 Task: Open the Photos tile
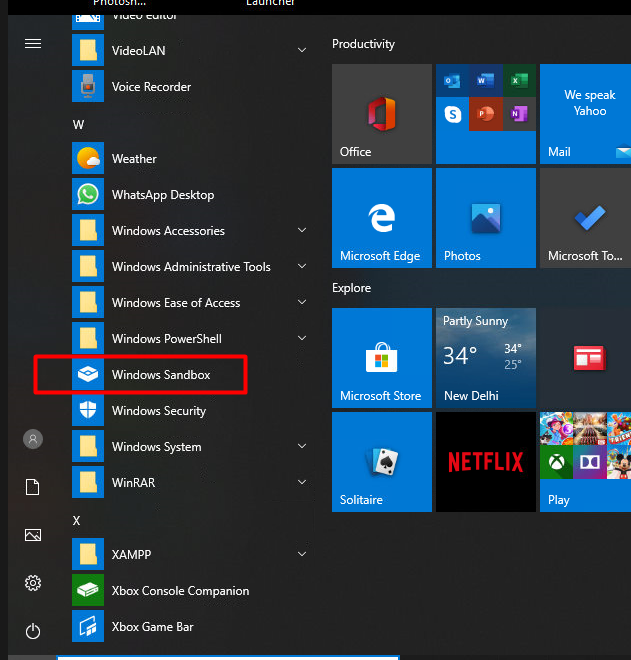486,218
